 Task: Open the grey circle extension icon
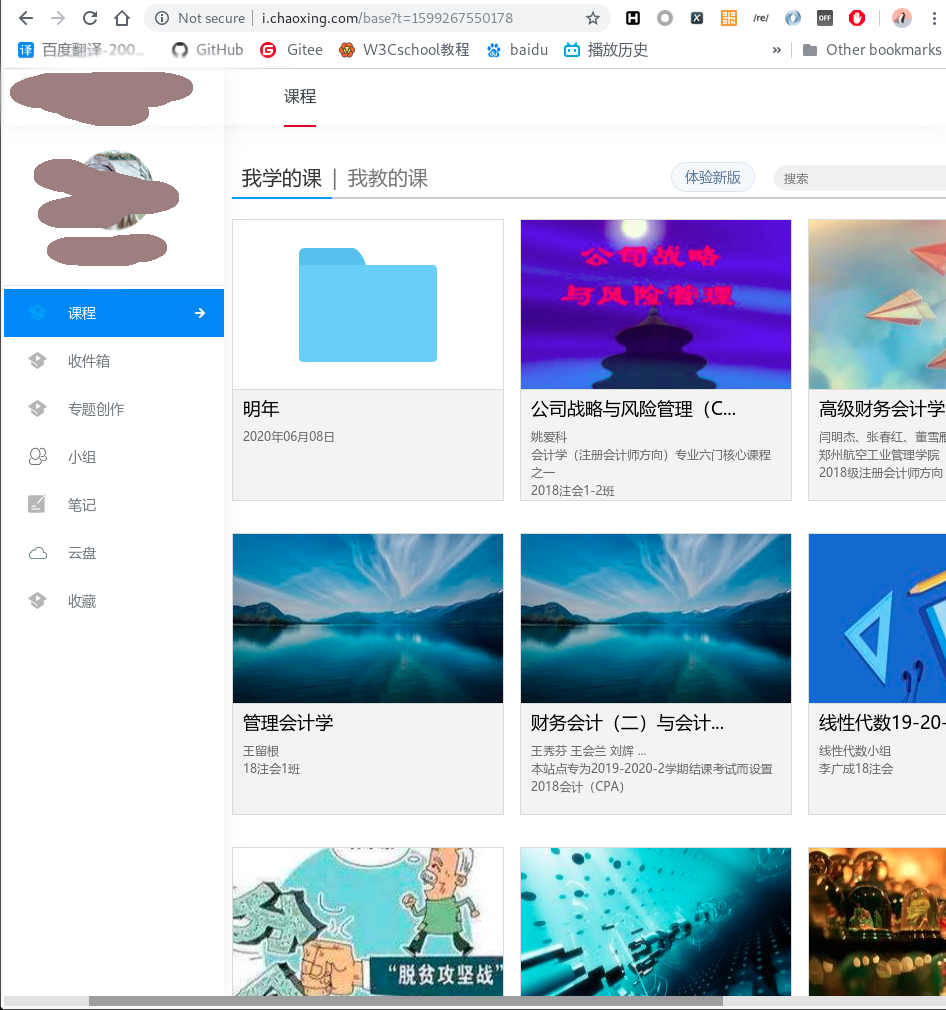(665, 18)
